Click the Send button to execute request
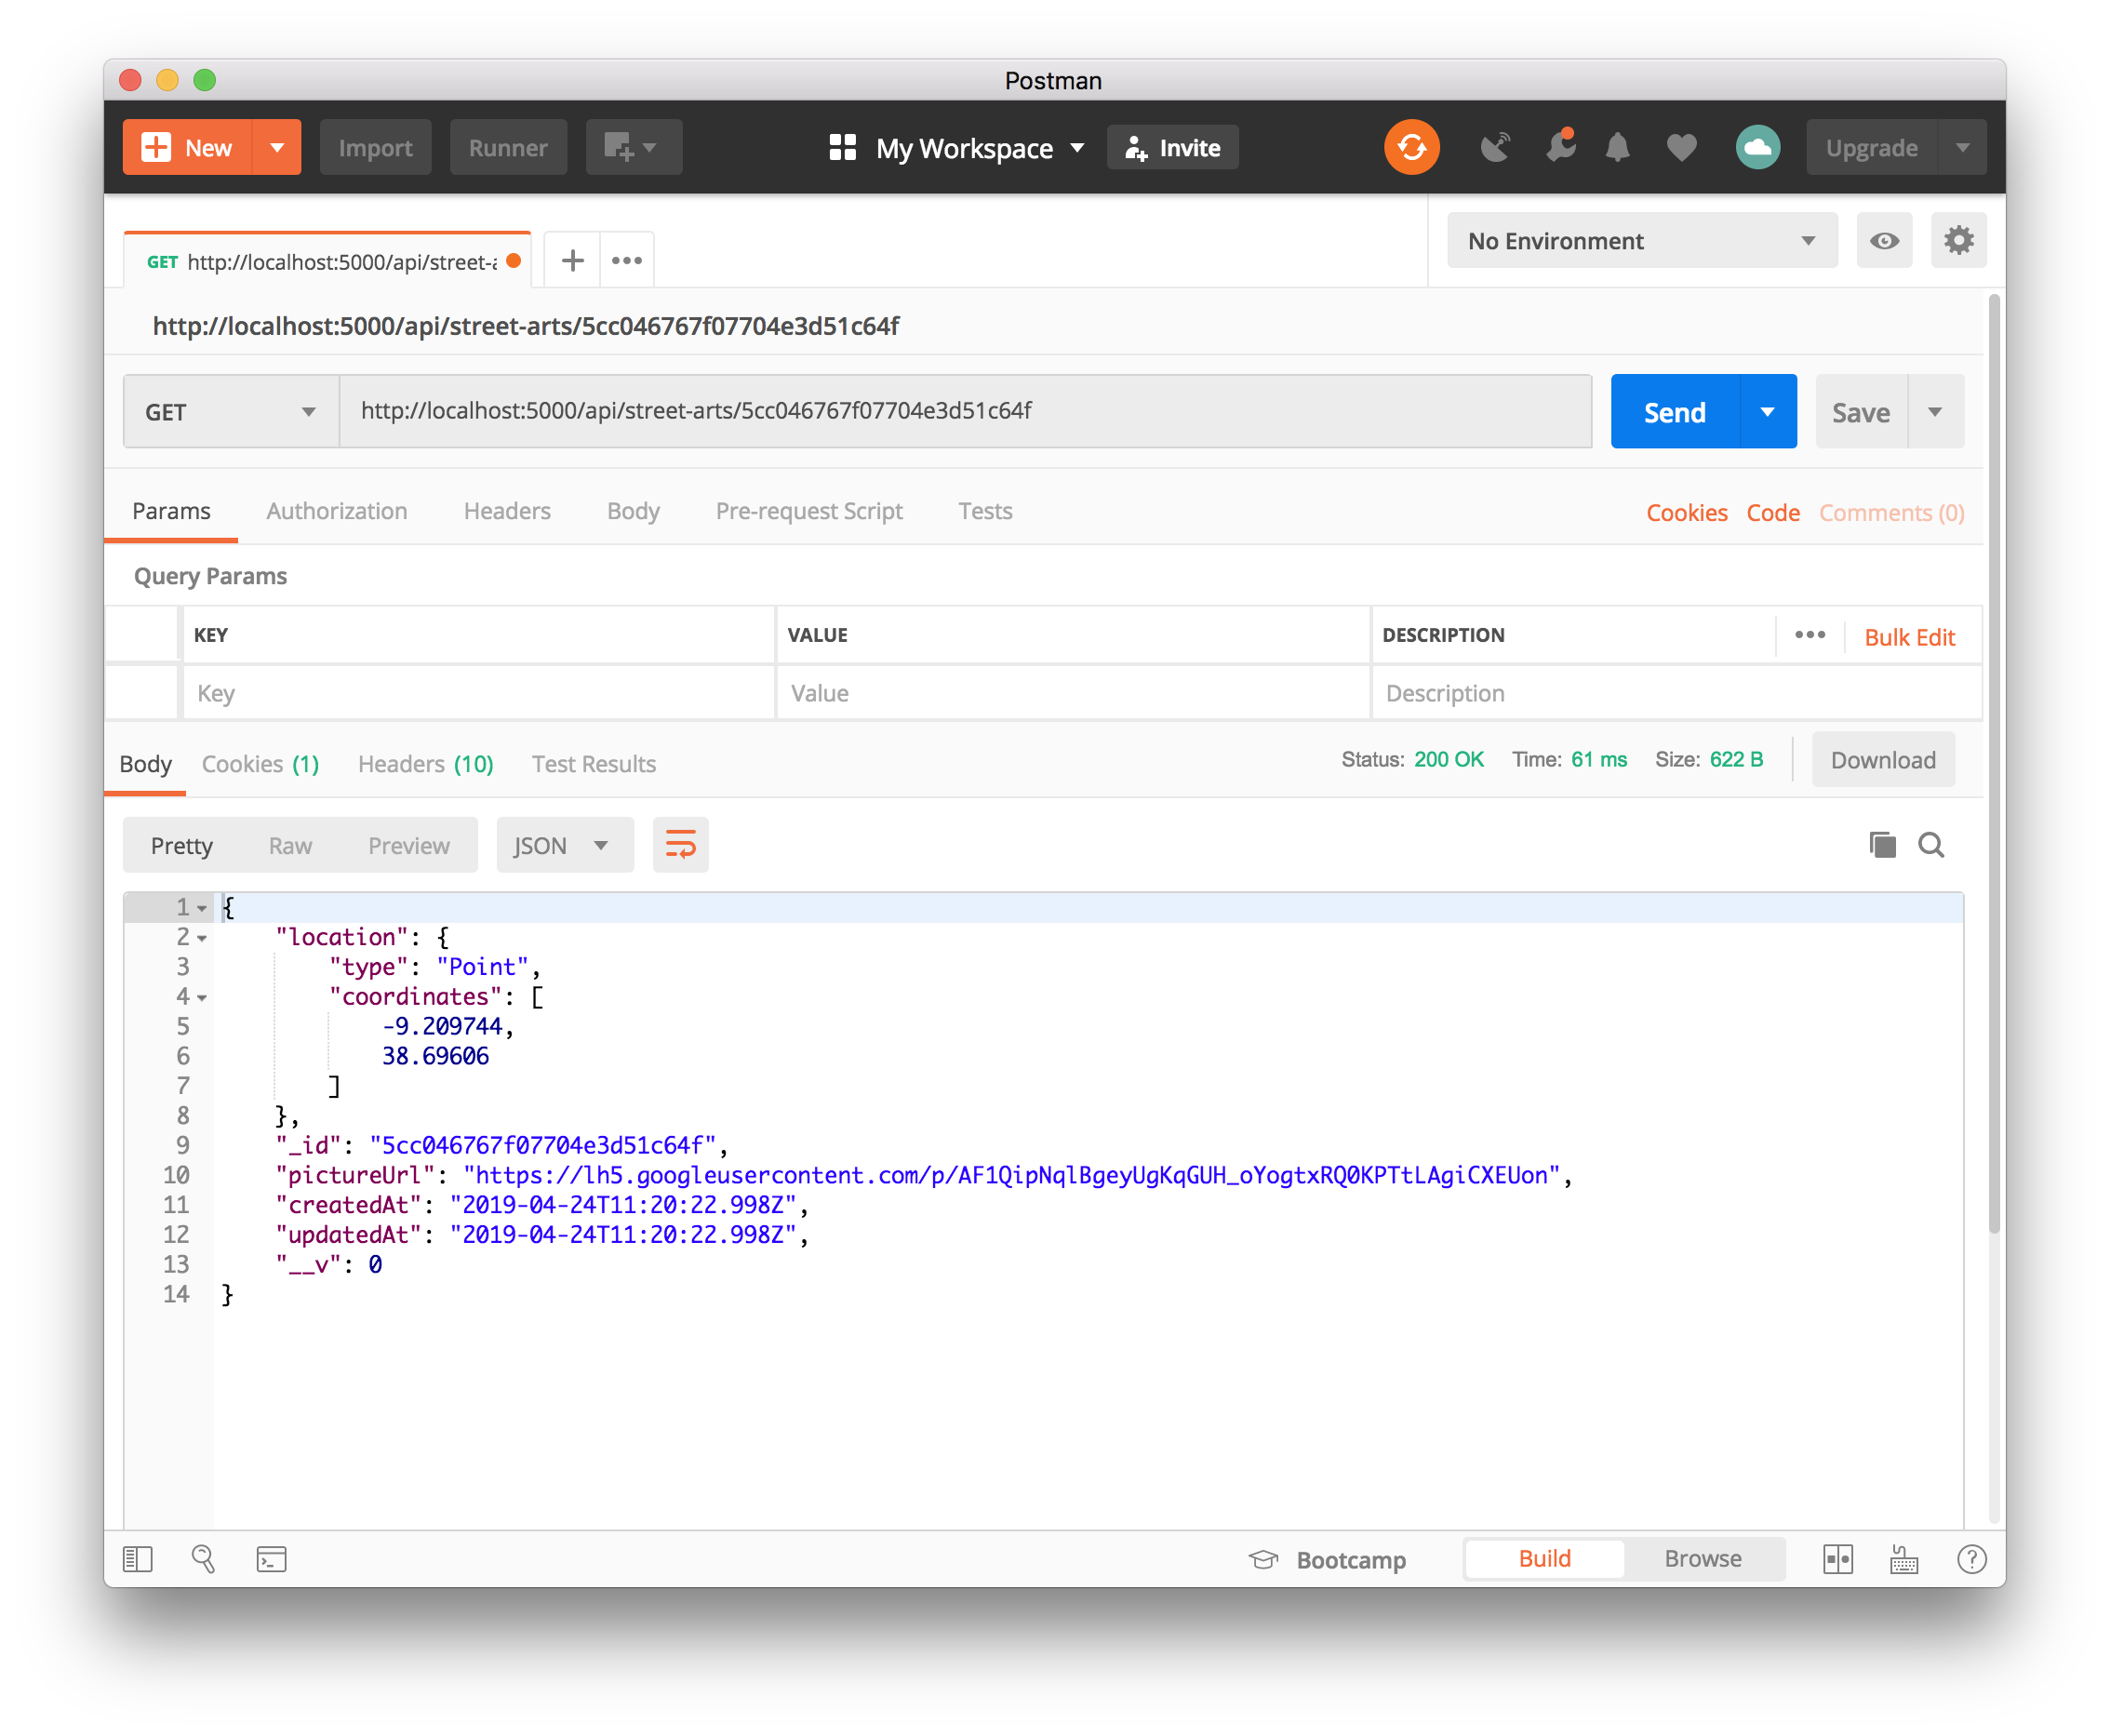This screenshot has height=1736, width=2110. pyautogui.click(x=1674, y=413)
